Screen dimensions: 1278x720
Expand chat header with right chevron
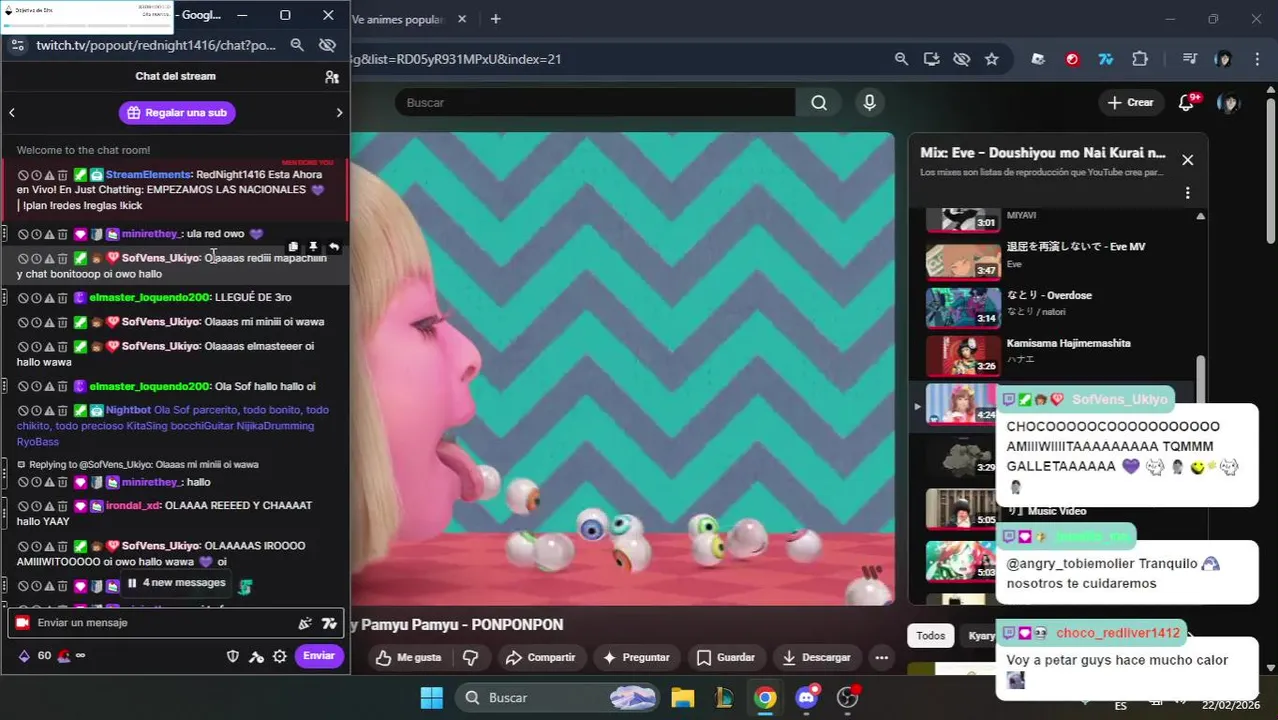(339, 113)
